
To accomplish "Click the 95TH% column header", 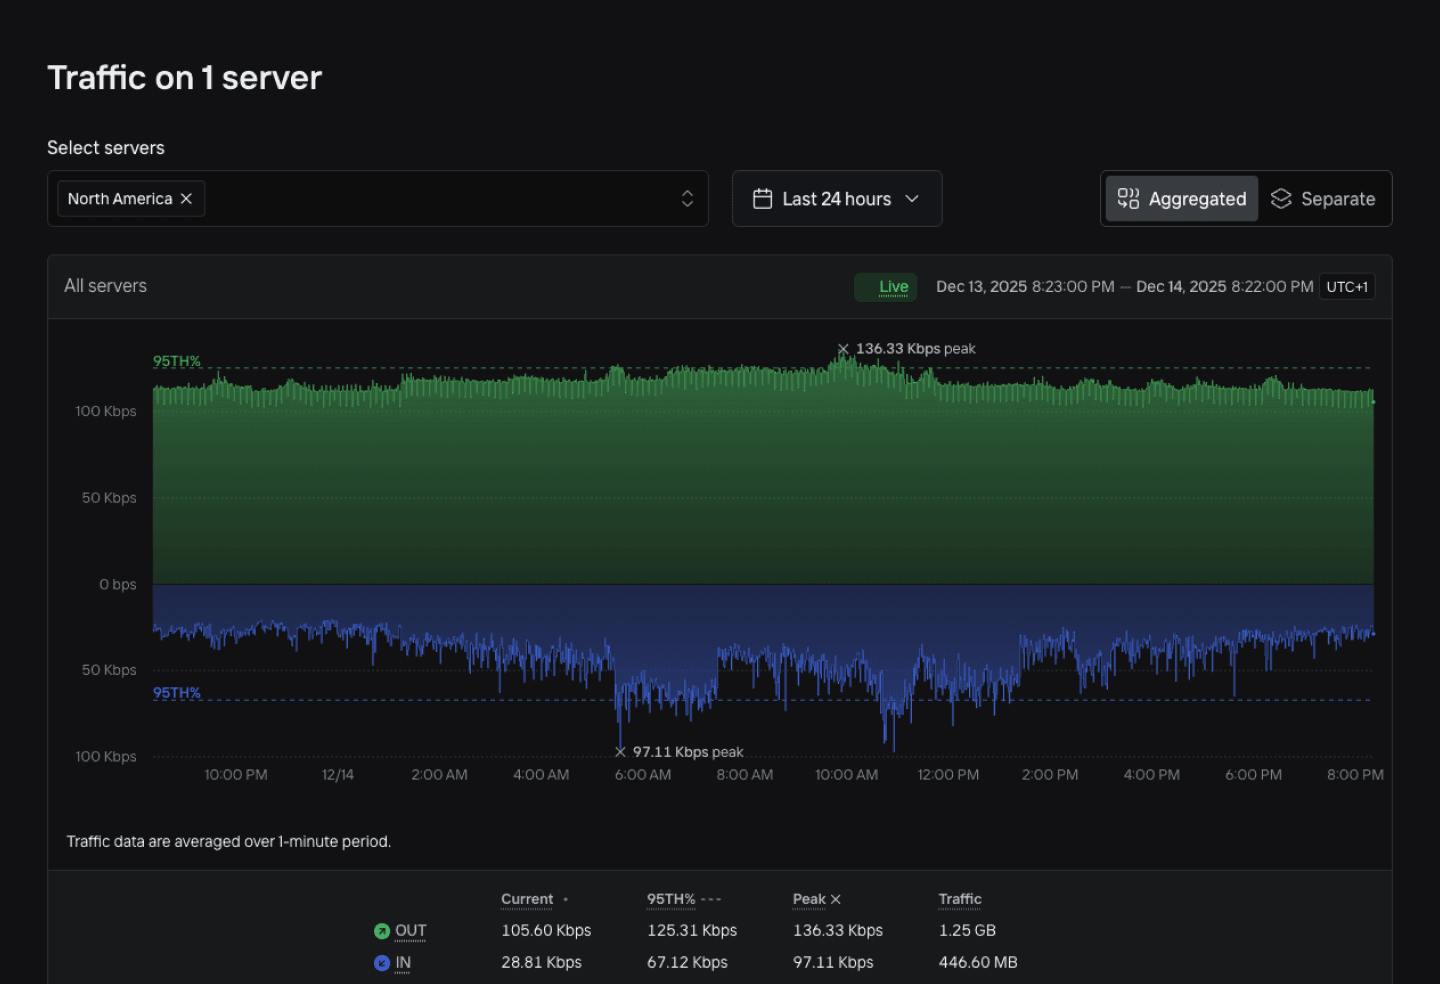I will [671, 899].
